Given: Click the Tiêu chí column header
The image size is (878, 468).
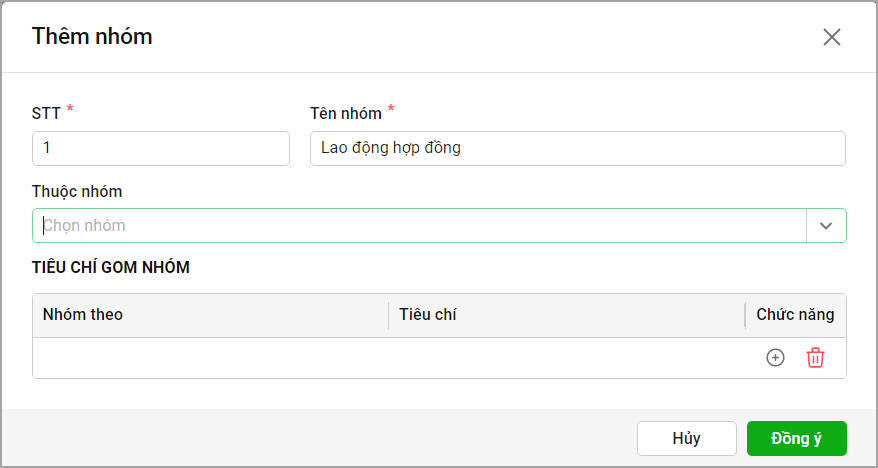Looking at the screenshot, I should pyautogui.click(x=428, y=315).
